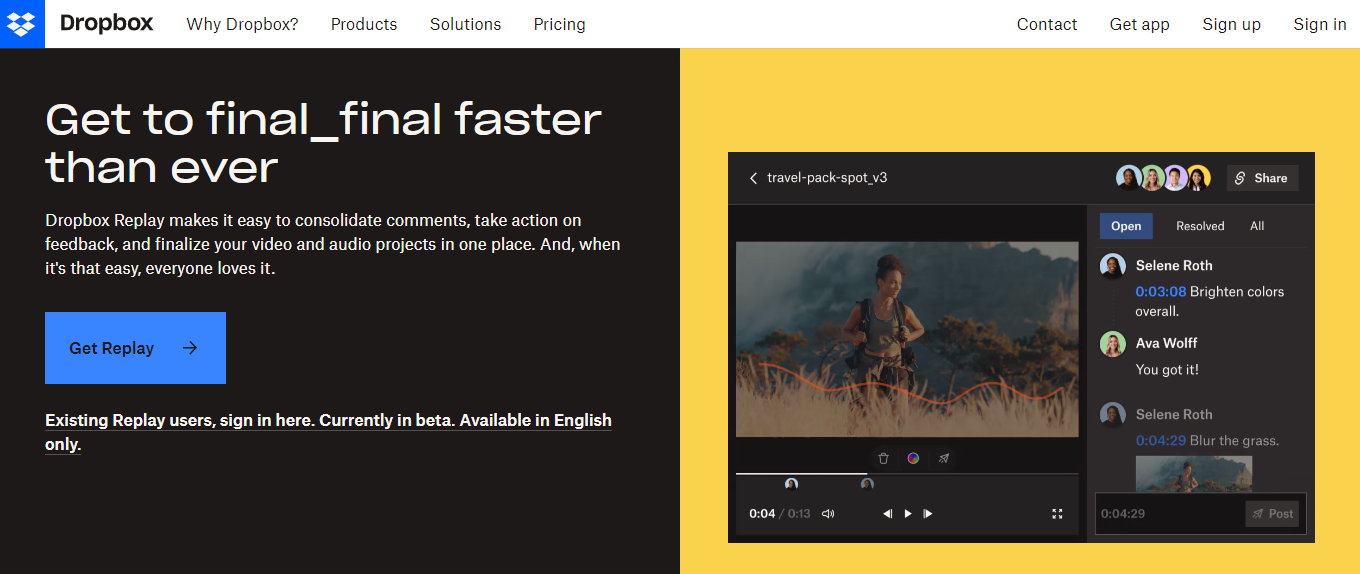Click the Dropbox box logo icon
Screen dimensions: 1360x574
click(22, 24)
